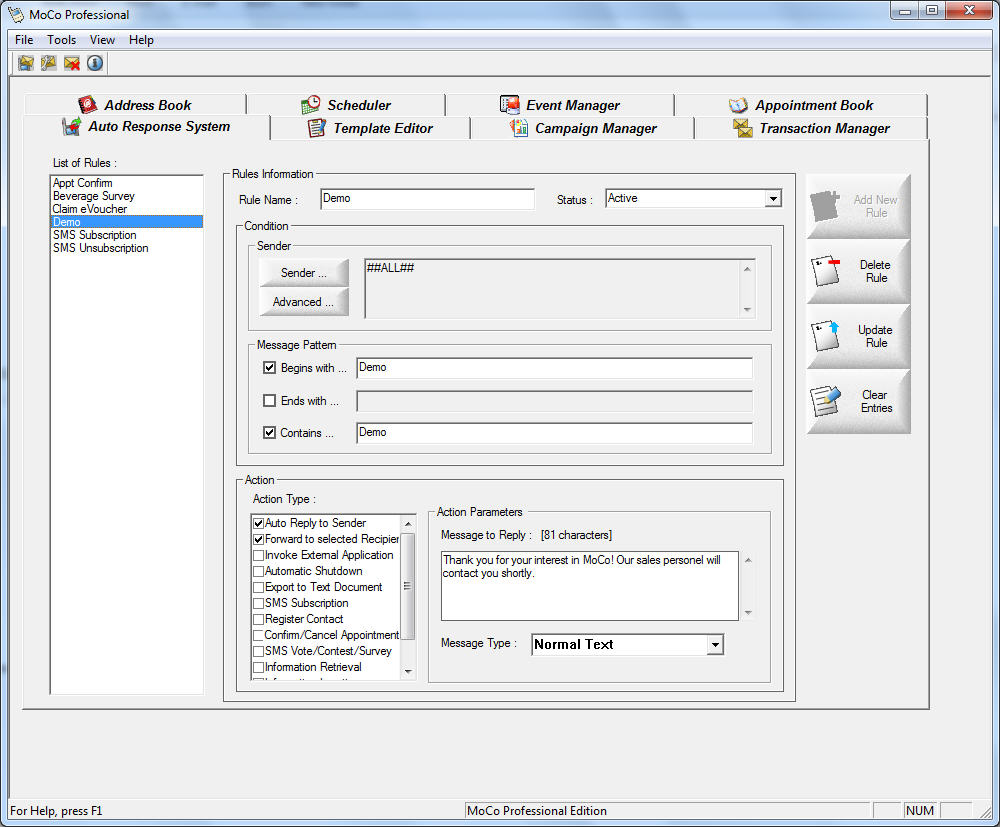Click the Action Type list scrollbar thumb

point(408,586)
